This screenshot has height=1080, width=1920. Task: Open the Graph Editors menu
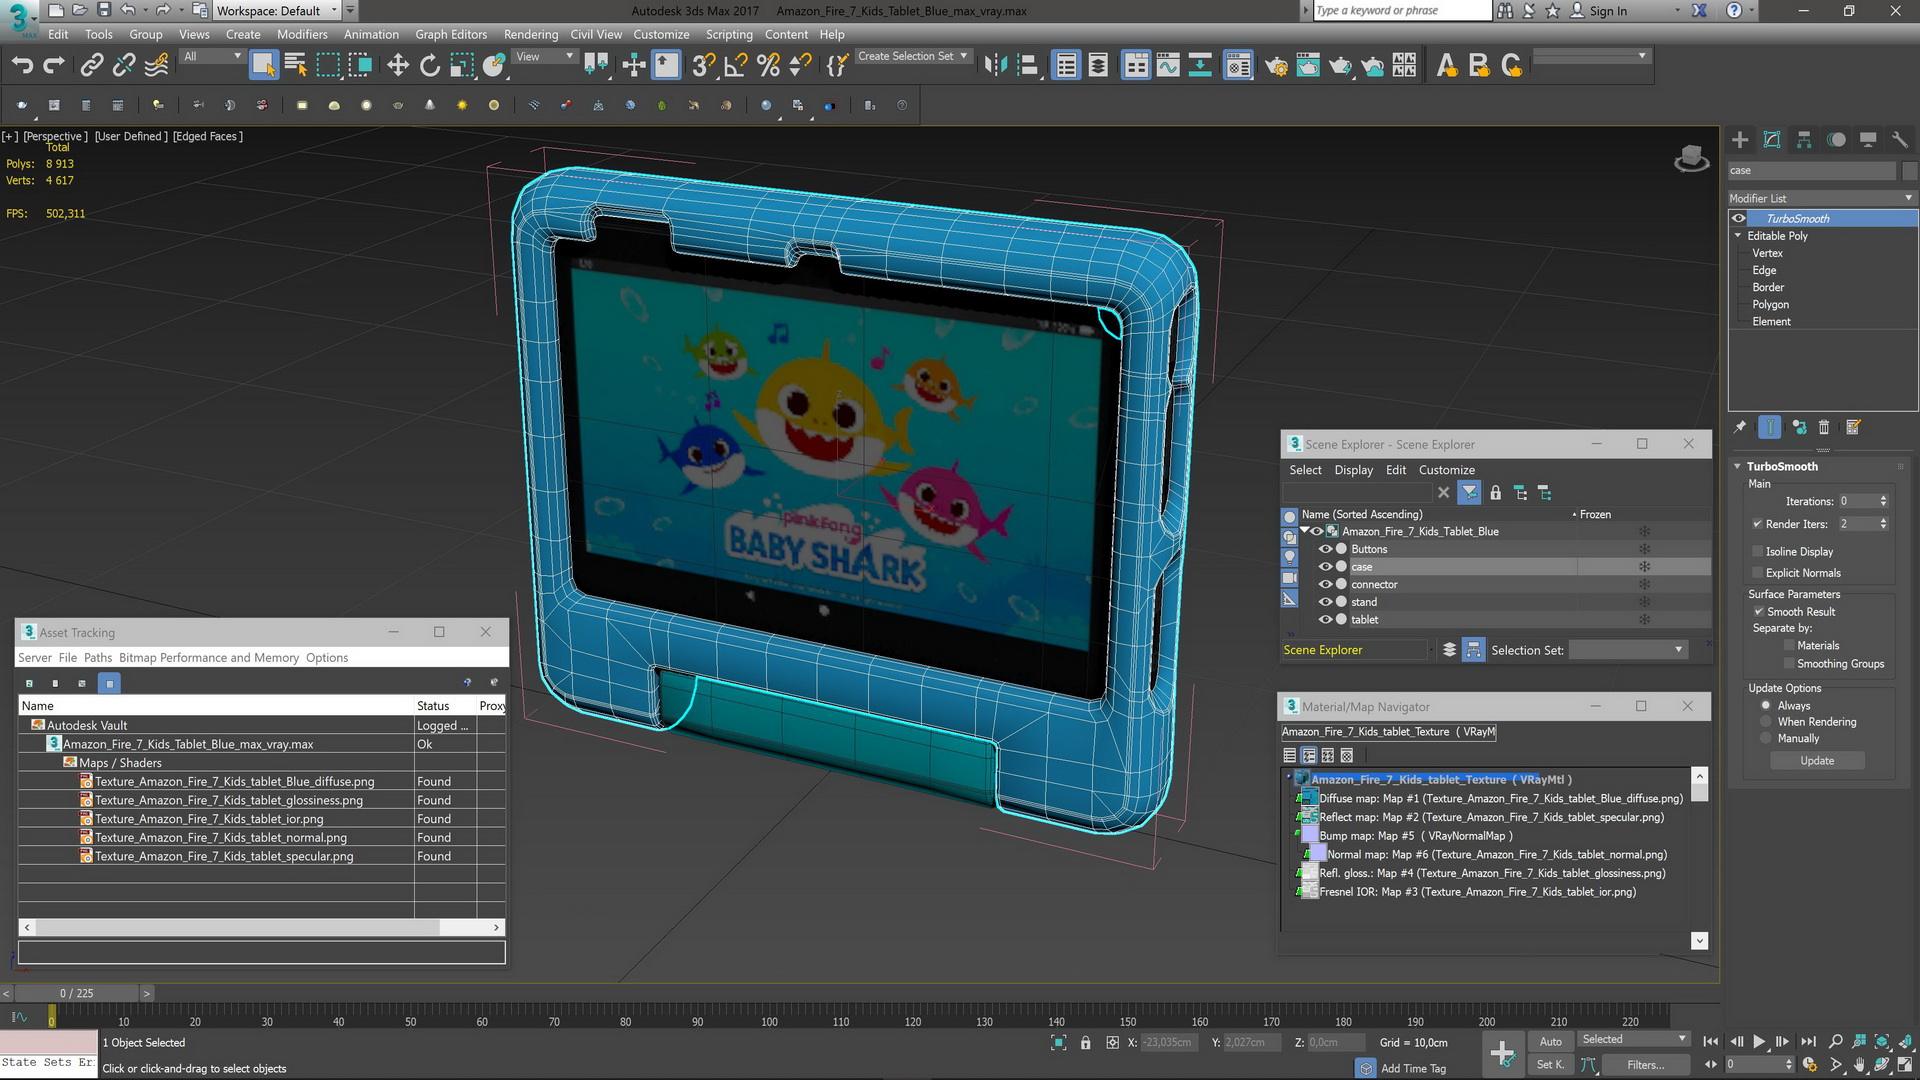click(451, 34)
